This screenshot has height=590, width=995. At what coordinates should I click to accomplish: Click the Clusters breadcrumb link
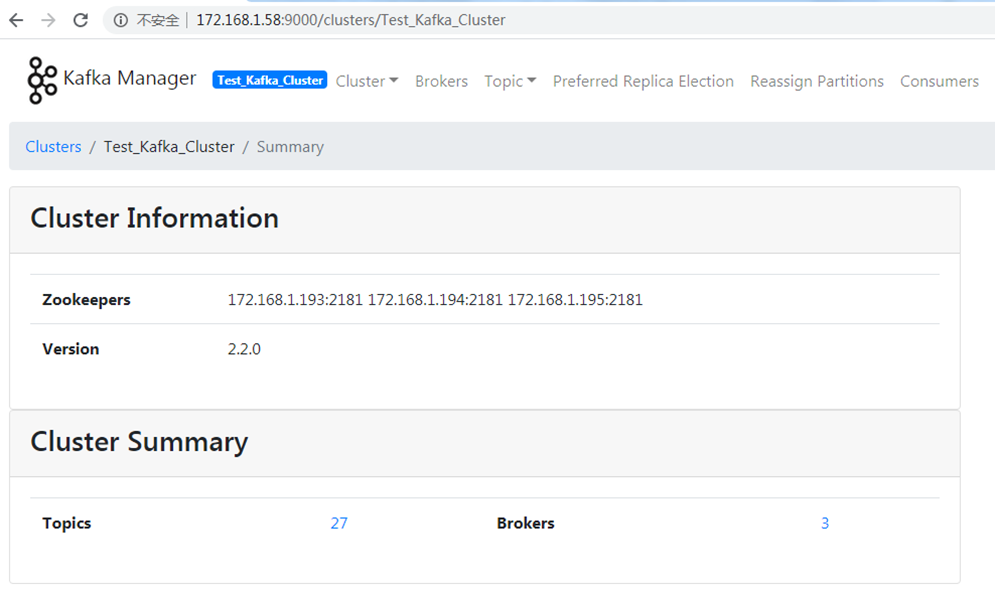click(53, 147)
